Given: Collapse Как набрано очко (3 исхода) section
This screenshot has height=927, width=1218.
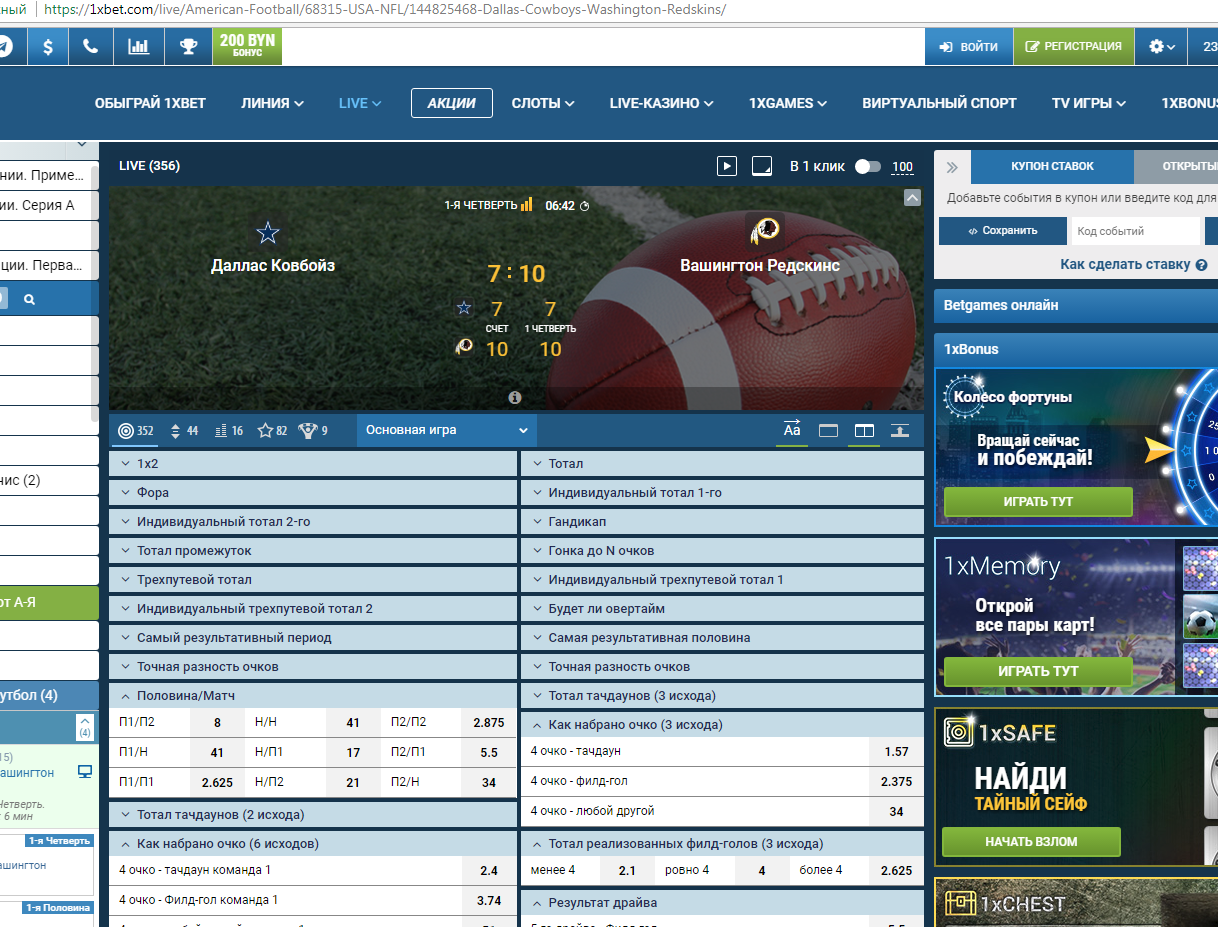Looking at the screenshot, I should click(722, 725).
